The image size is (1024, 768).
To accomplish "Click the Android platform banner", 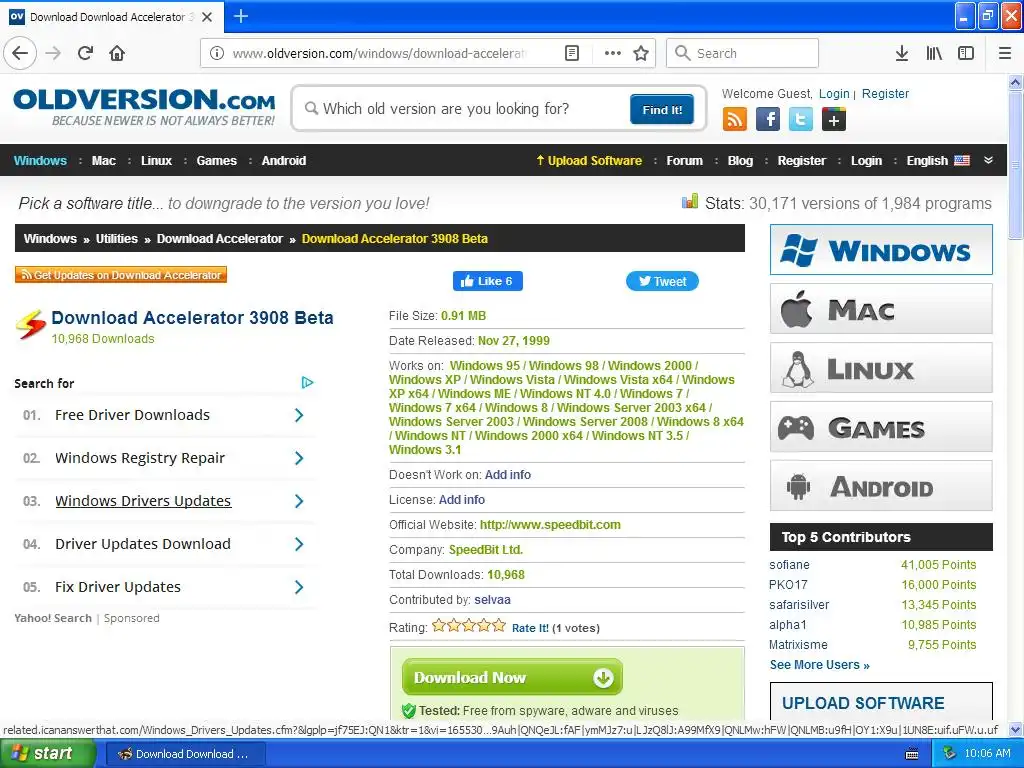I will 881,486.
